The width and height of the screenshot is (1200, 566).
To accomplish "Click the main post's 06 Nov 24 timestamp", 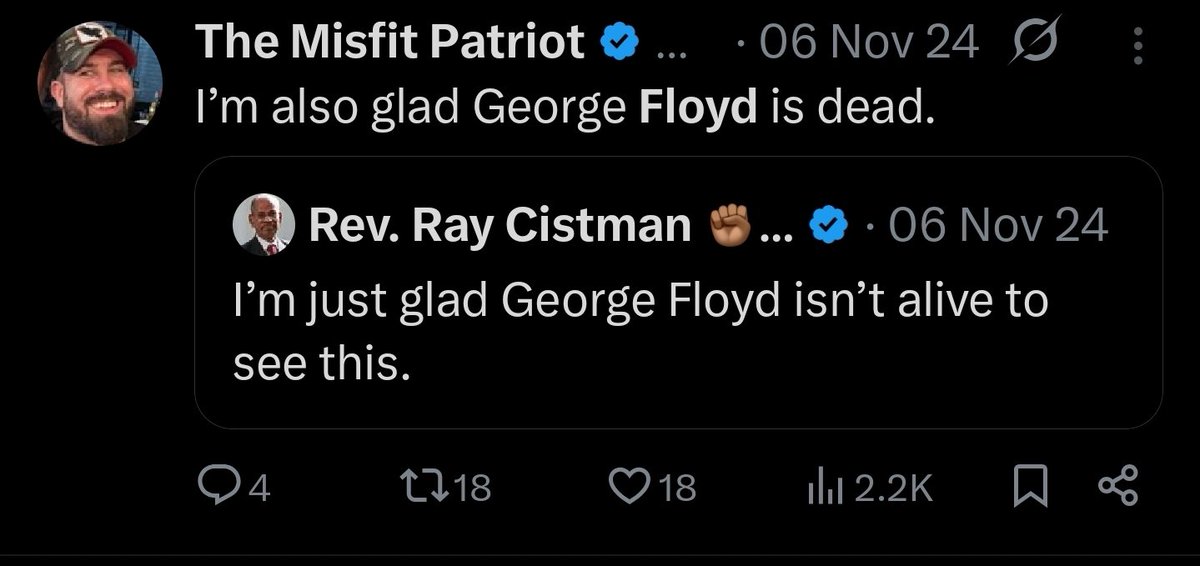I will (869, 44).
